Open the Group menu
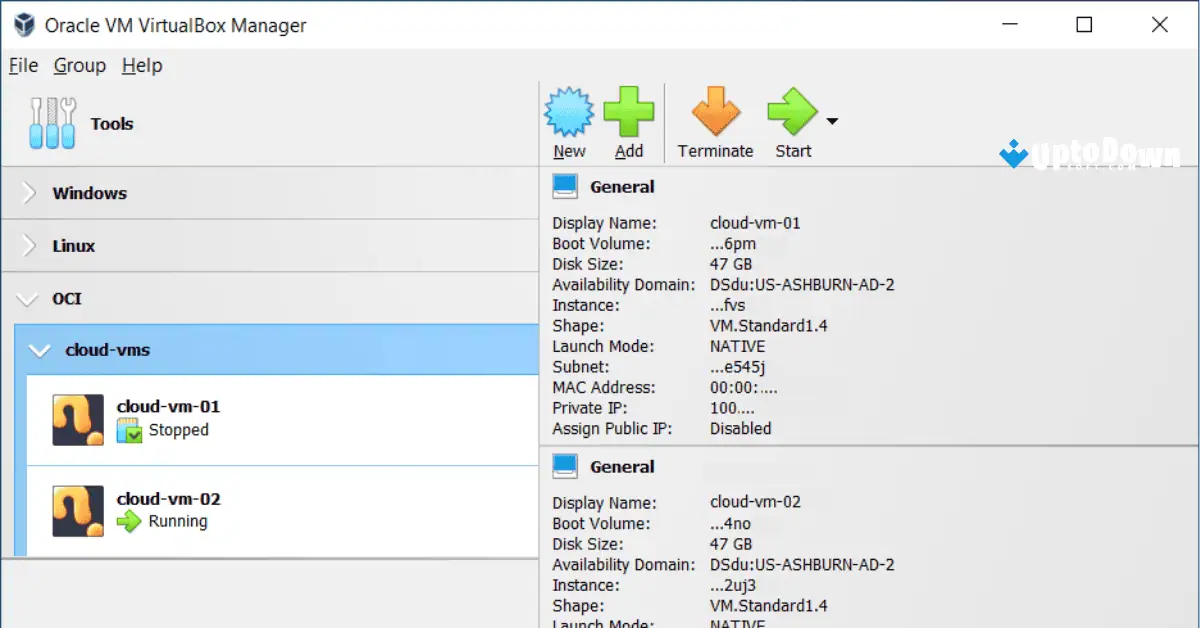Screen dimensions: 1200x628 click(79, 66)
